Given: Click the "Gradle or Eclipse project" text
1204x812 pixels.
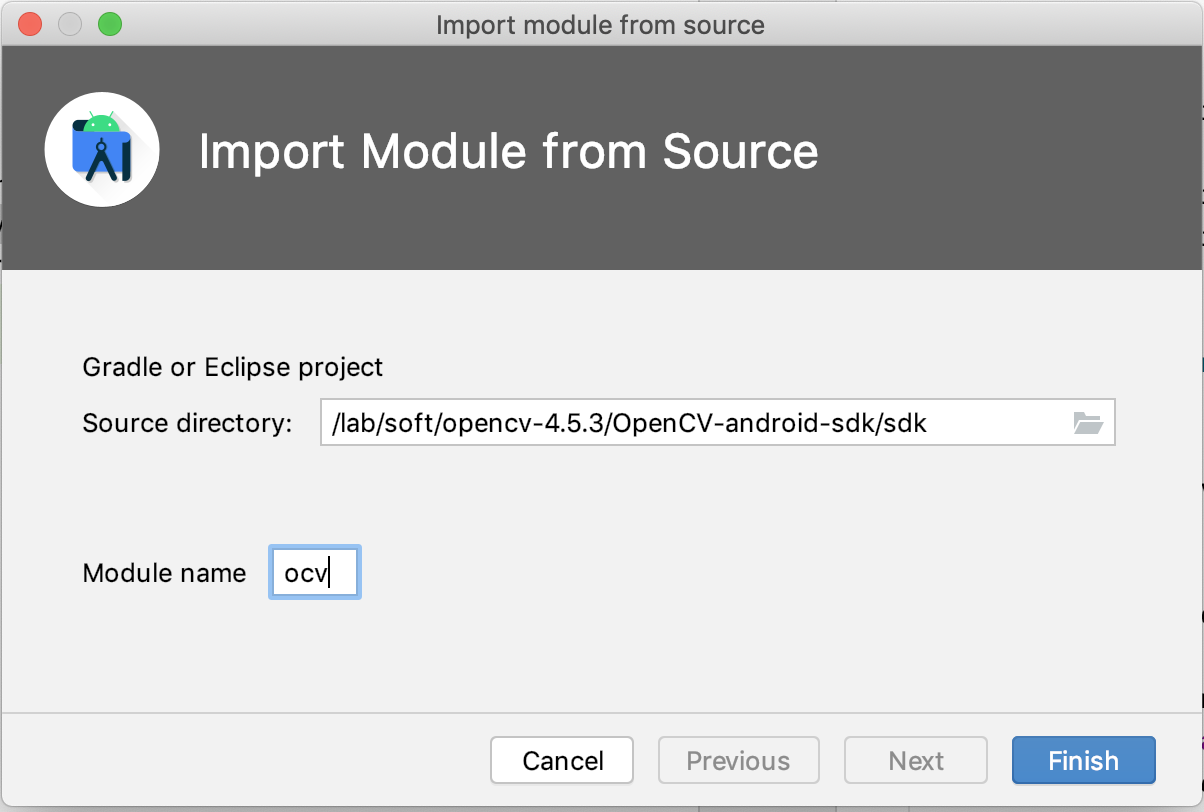Looking at the screenshot, I should coord(233,367).
